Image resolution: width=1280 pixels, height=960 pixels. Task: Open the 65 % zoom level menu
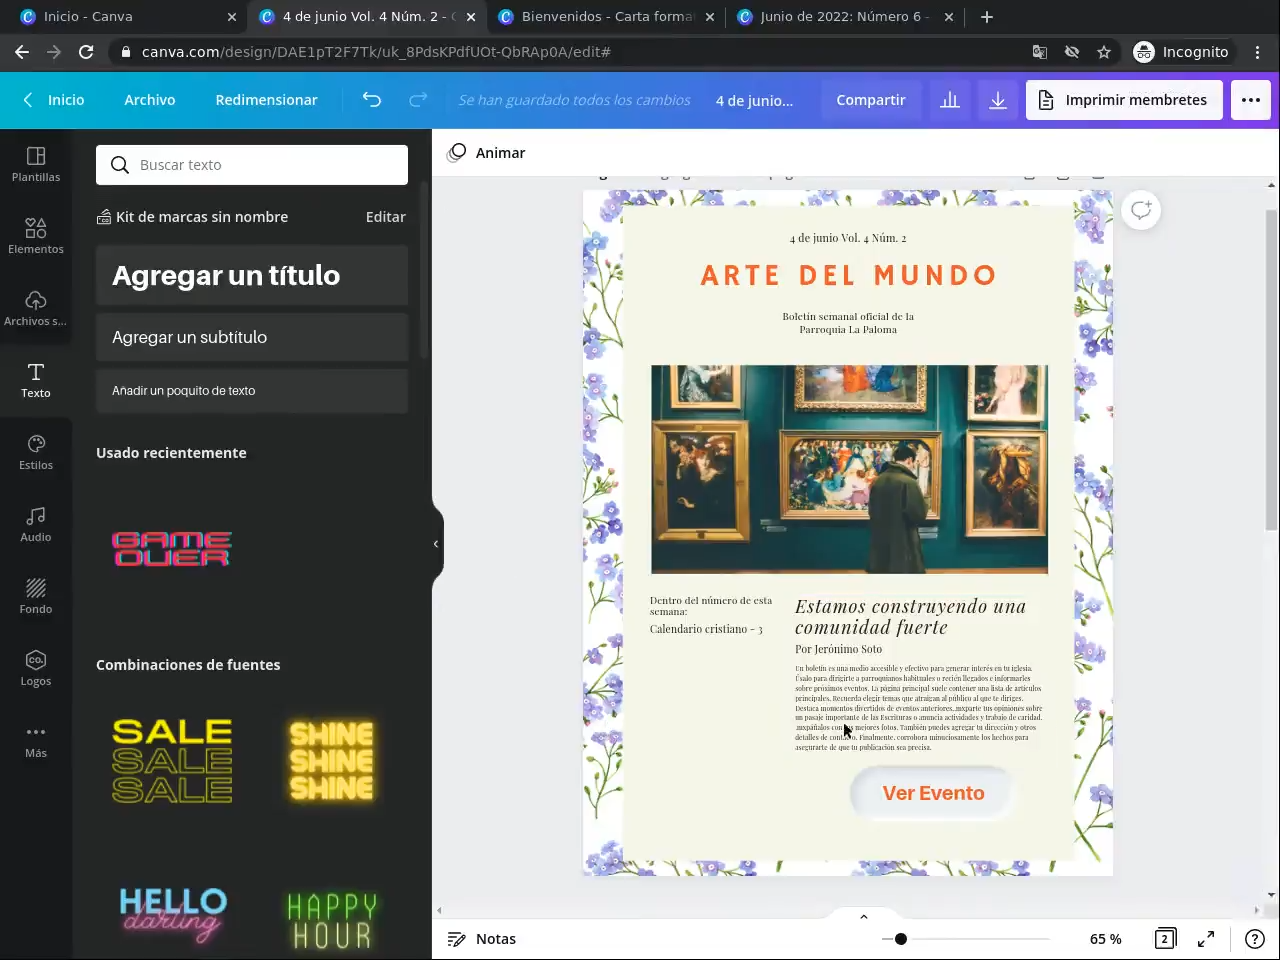[x=1106, y=939]
